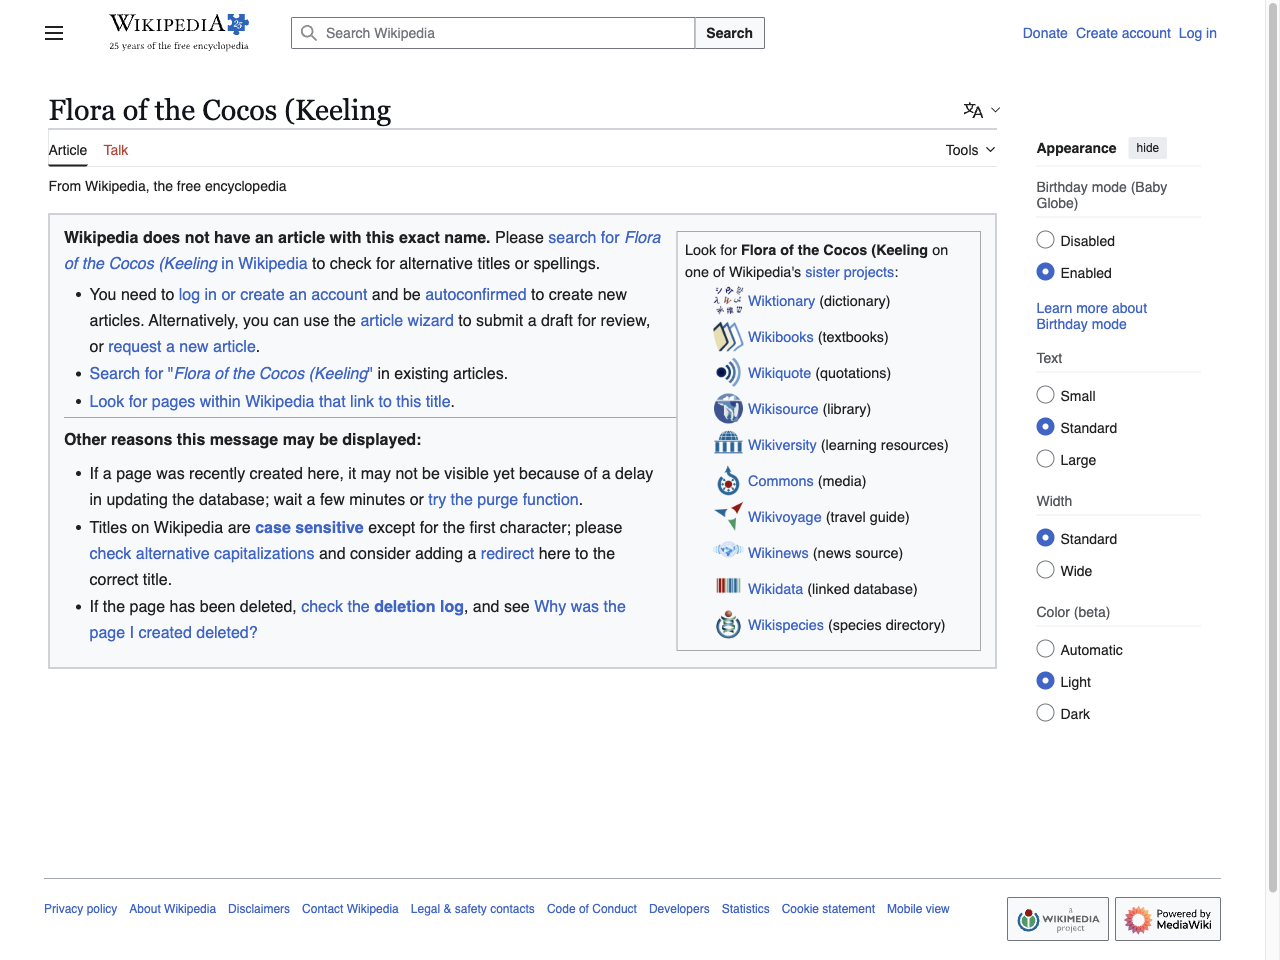Switch page width to Wide
1280x960 pixels.
point(1045,570)
